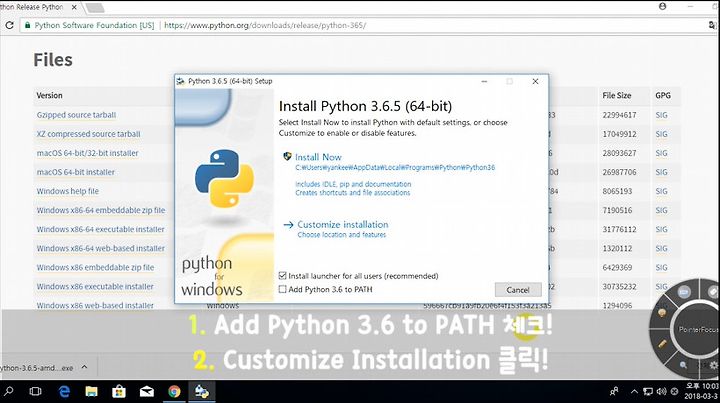
Task: Click Cancel in the setup dialog
Action: pyautogui.click(x=518, y=290)
